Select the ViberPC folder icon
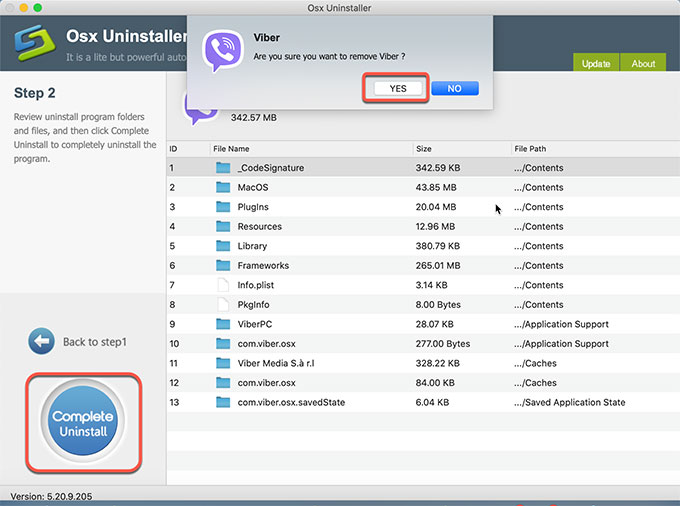Image resolution: width=680 pixels, height=506 pixels. click(x=223, y=323)
